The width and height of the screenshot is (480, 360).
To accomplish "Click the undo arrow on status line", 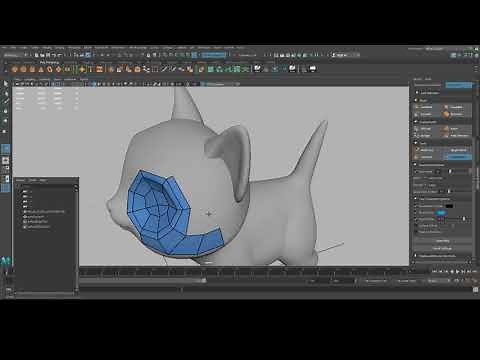I will click(54, 55).
